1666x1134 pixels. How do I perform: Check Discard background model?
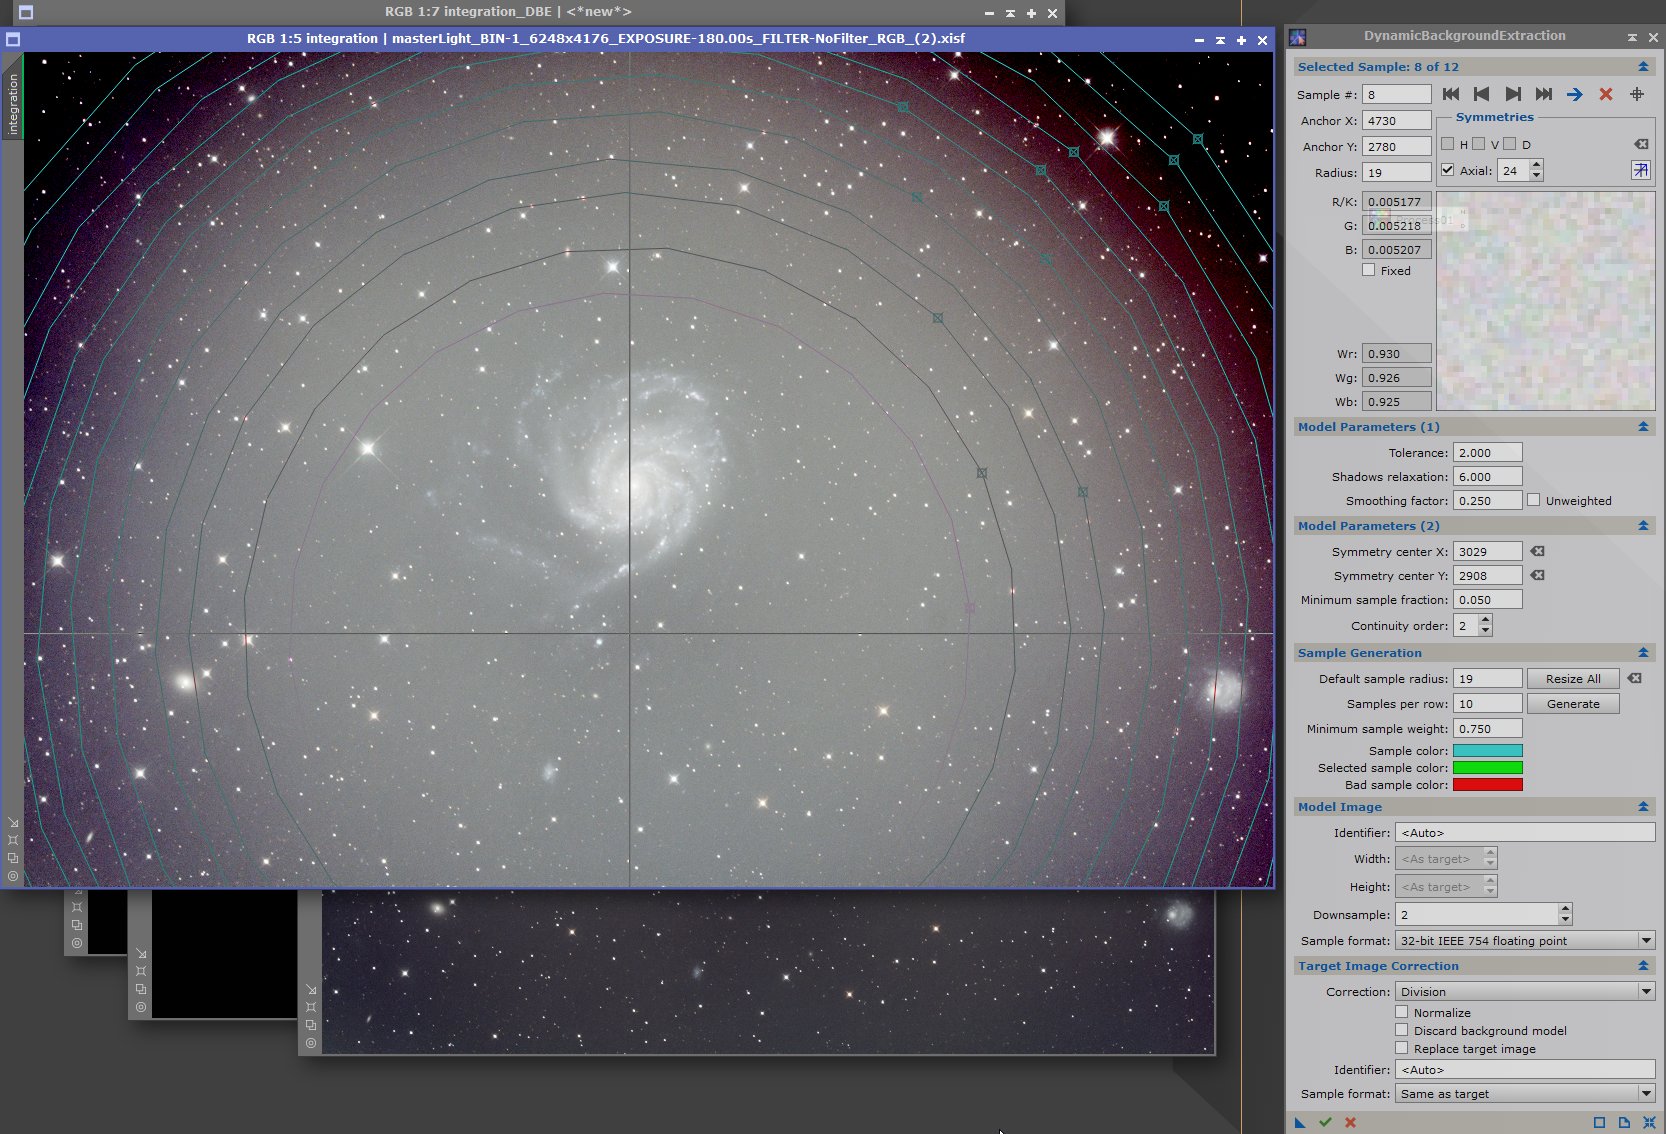click(1401, 1030)
